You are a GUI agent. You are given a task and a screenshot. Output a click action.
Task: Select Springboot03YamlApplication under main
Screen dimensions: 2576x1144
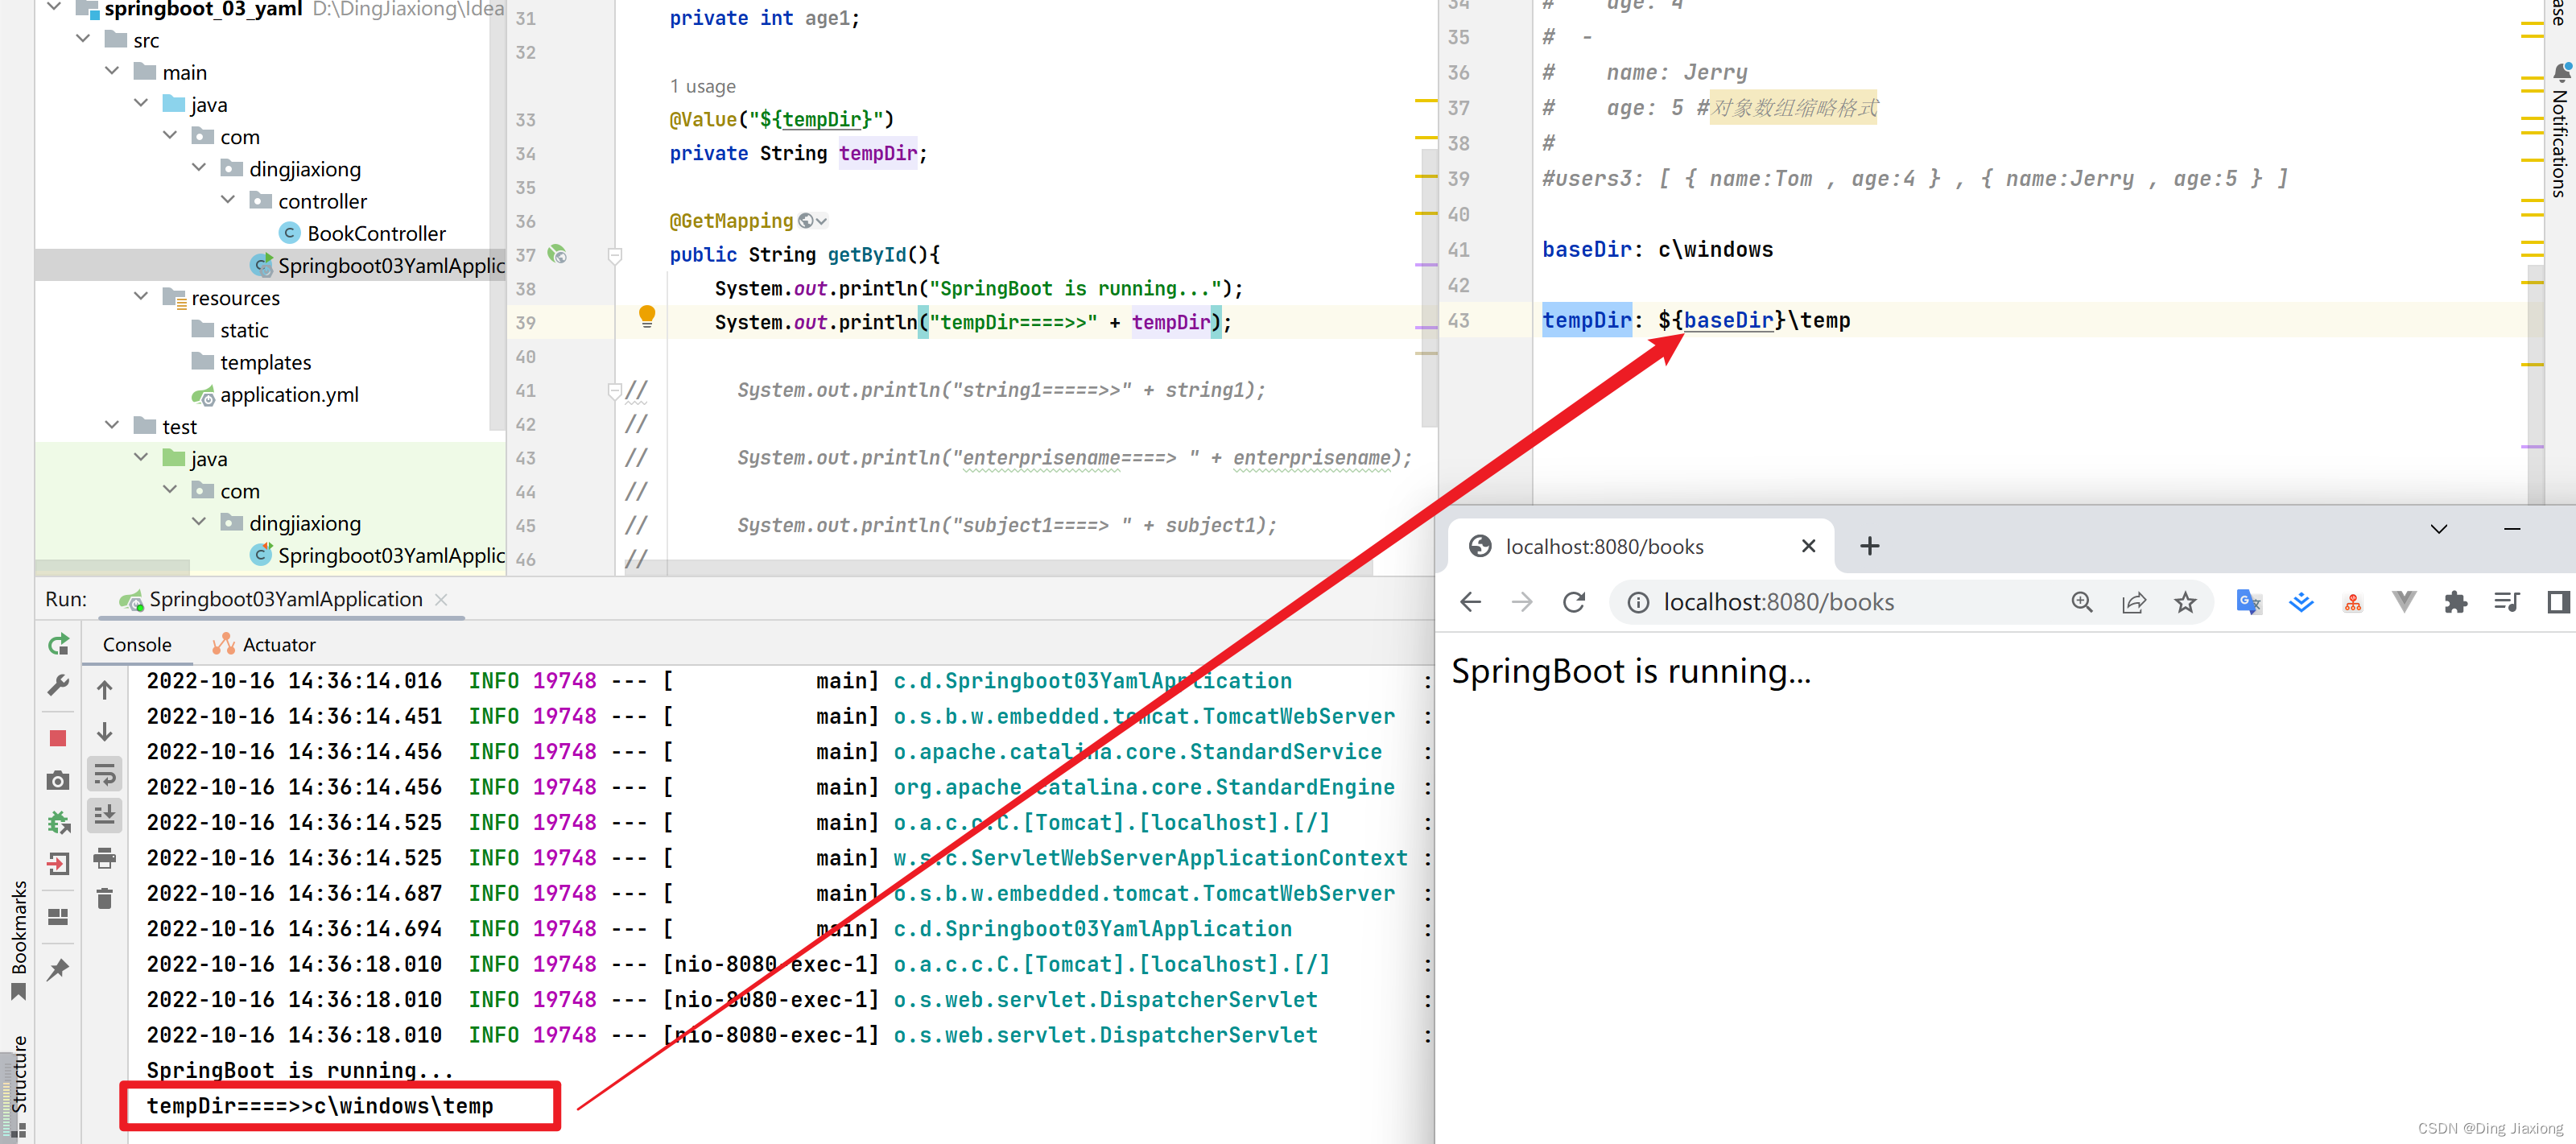[378, 265]
